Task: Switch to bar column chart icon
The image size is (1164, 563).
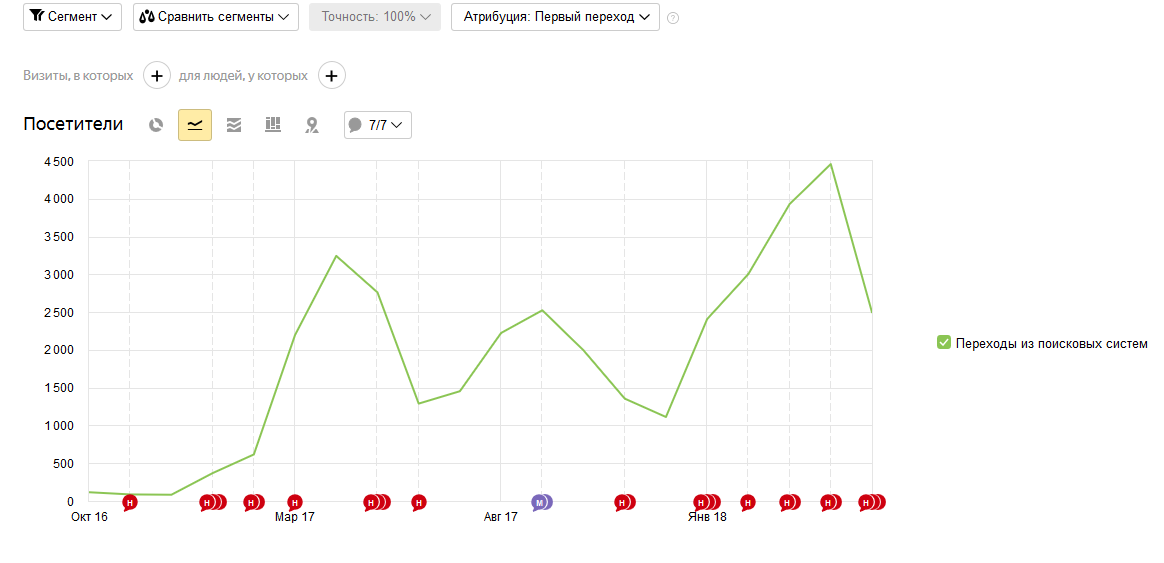Action: 273,125
